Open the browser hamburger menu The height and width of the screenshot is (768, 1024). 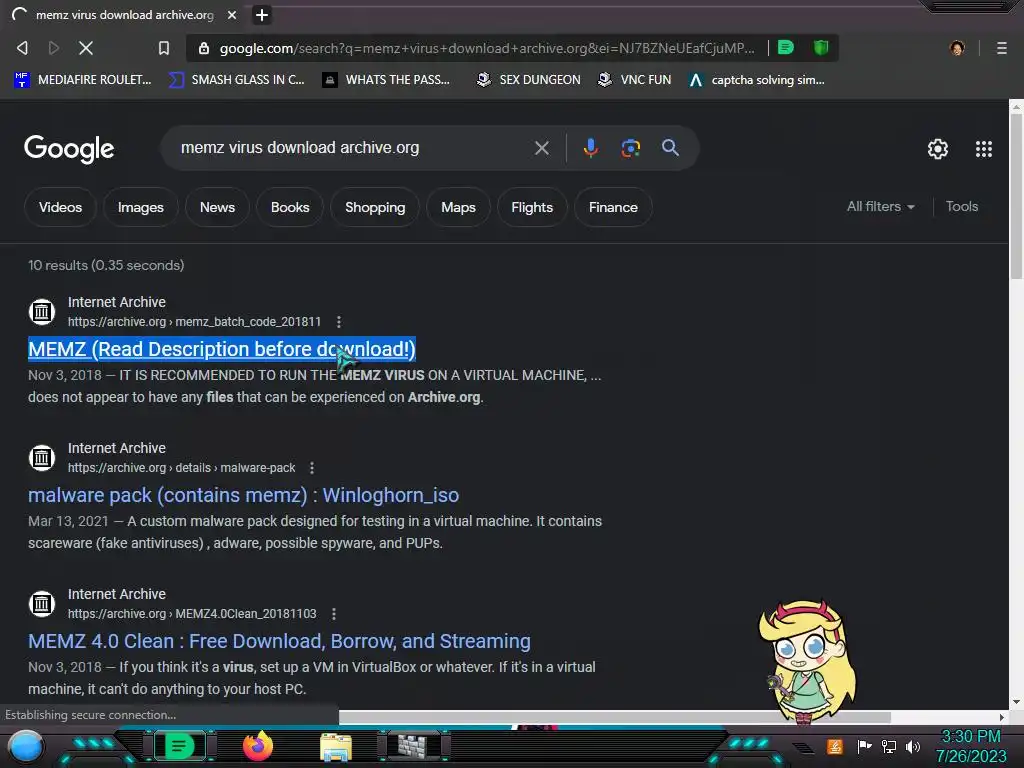coord(1002,48)
